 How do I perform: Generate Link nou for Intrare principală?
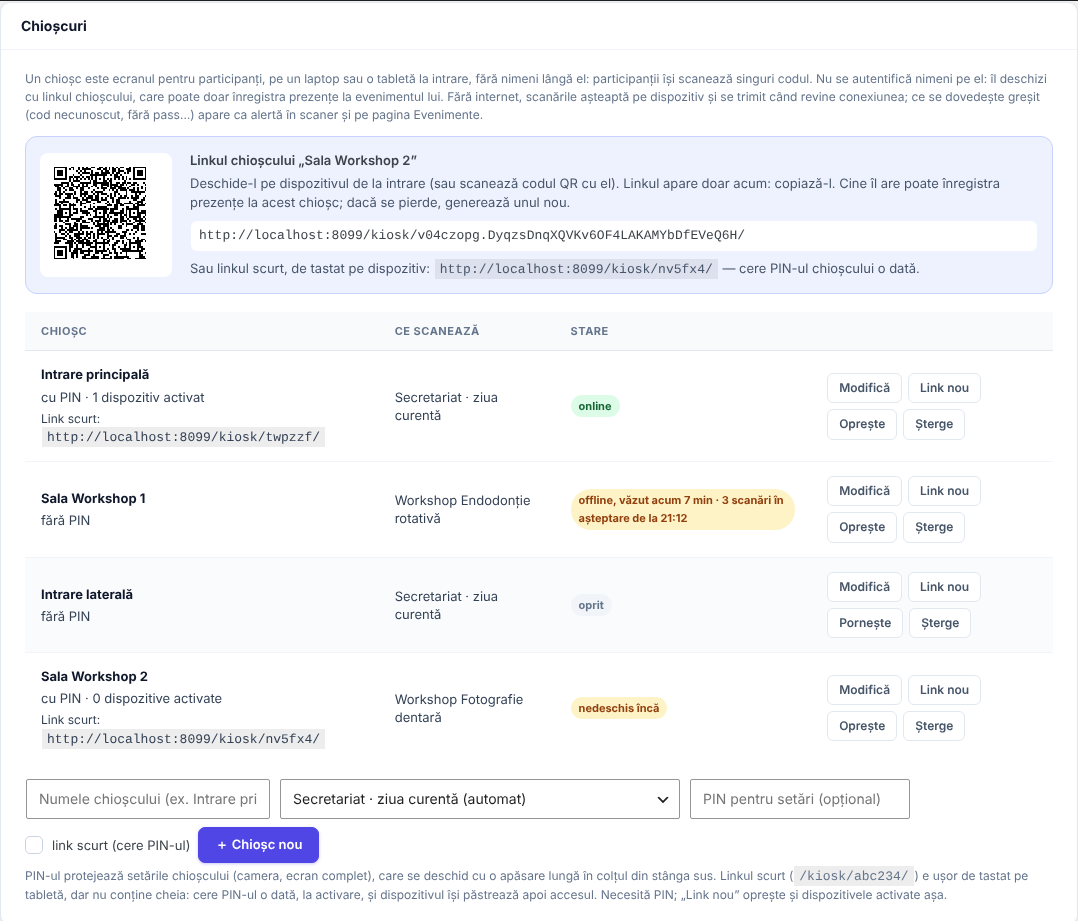click(944, 388)
